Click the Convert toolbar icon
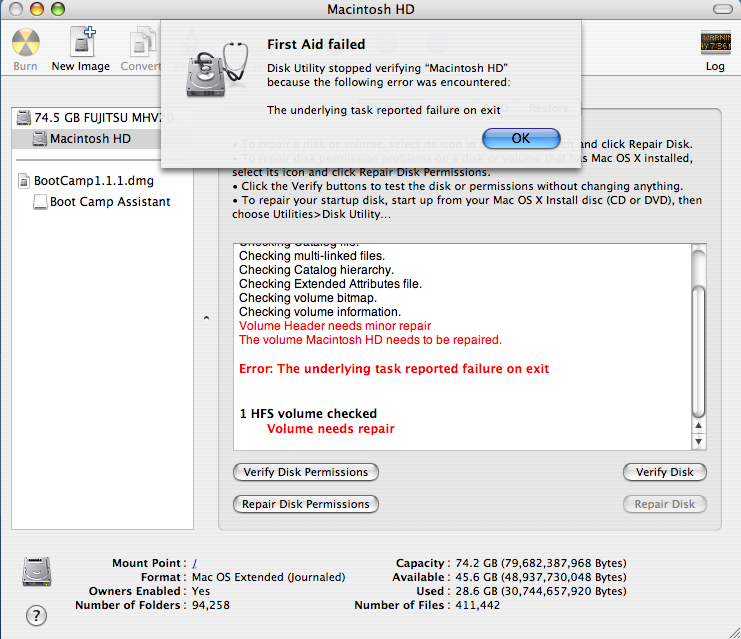Image resolution: width=741 pixels, height=639 pixels. click(141, 49)
